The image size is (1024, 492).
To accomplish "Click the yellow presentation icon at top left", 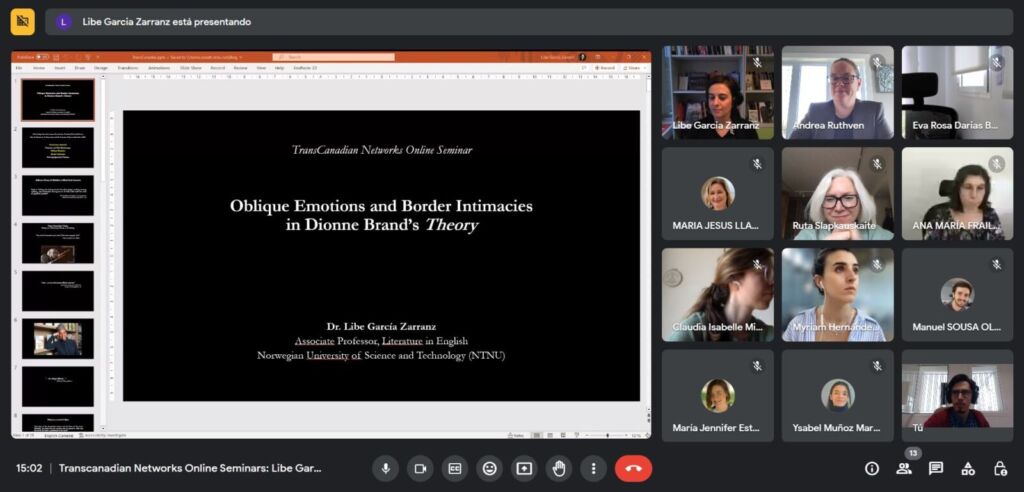I will point(22,21).
